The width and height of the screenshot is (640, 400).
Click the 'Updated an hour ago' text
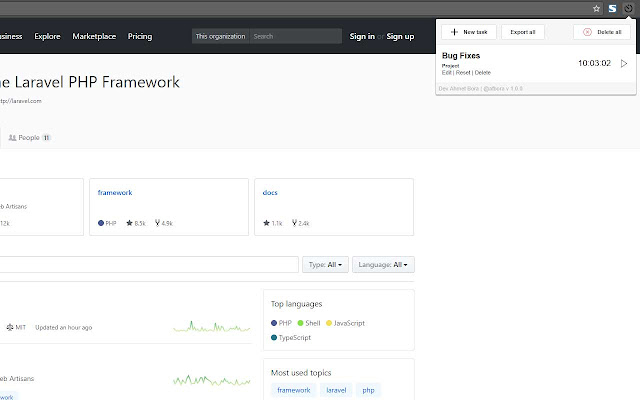(64, 327)
